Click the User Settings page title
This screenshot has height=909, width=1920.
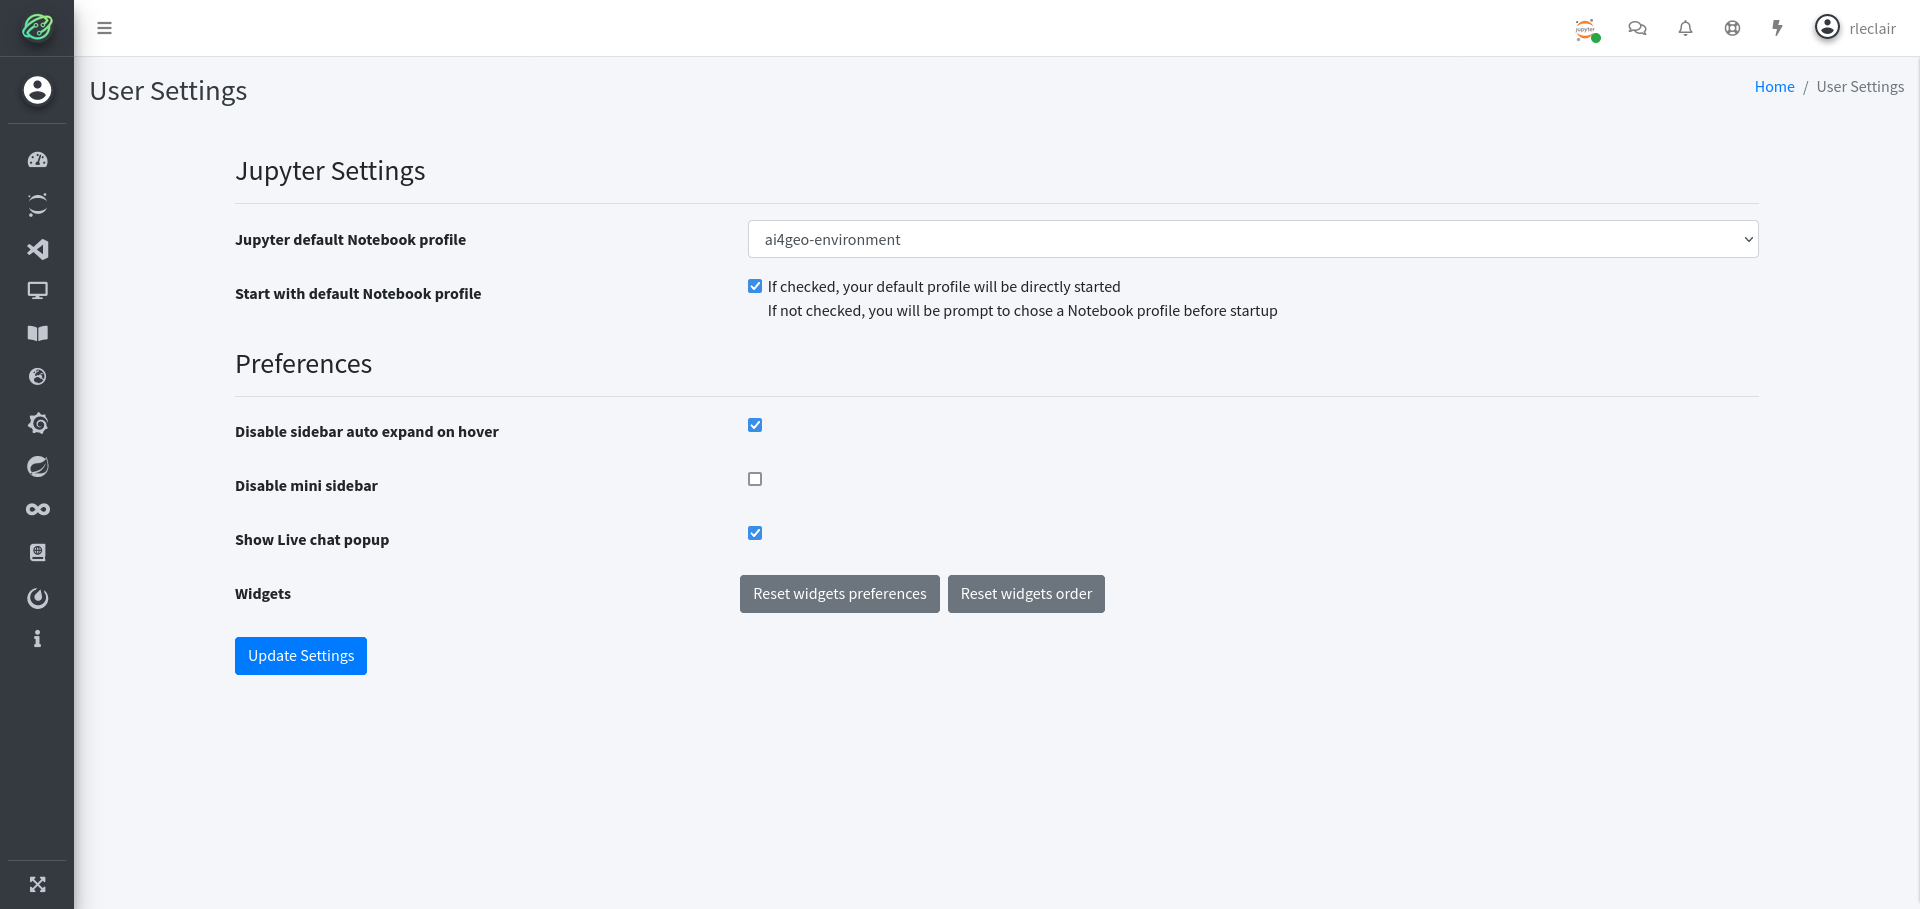[168, 91]
